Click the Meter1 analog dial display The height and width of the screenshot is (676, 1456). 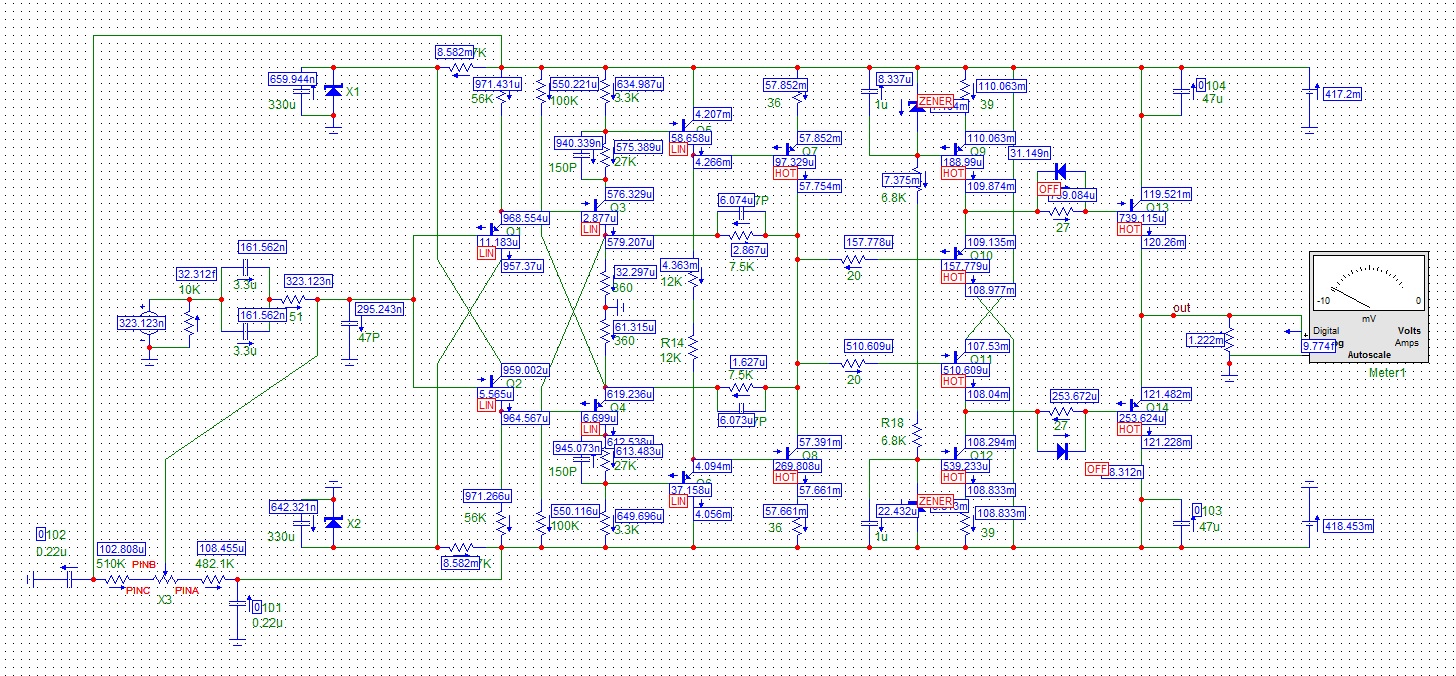click(x=1367, y=282)
